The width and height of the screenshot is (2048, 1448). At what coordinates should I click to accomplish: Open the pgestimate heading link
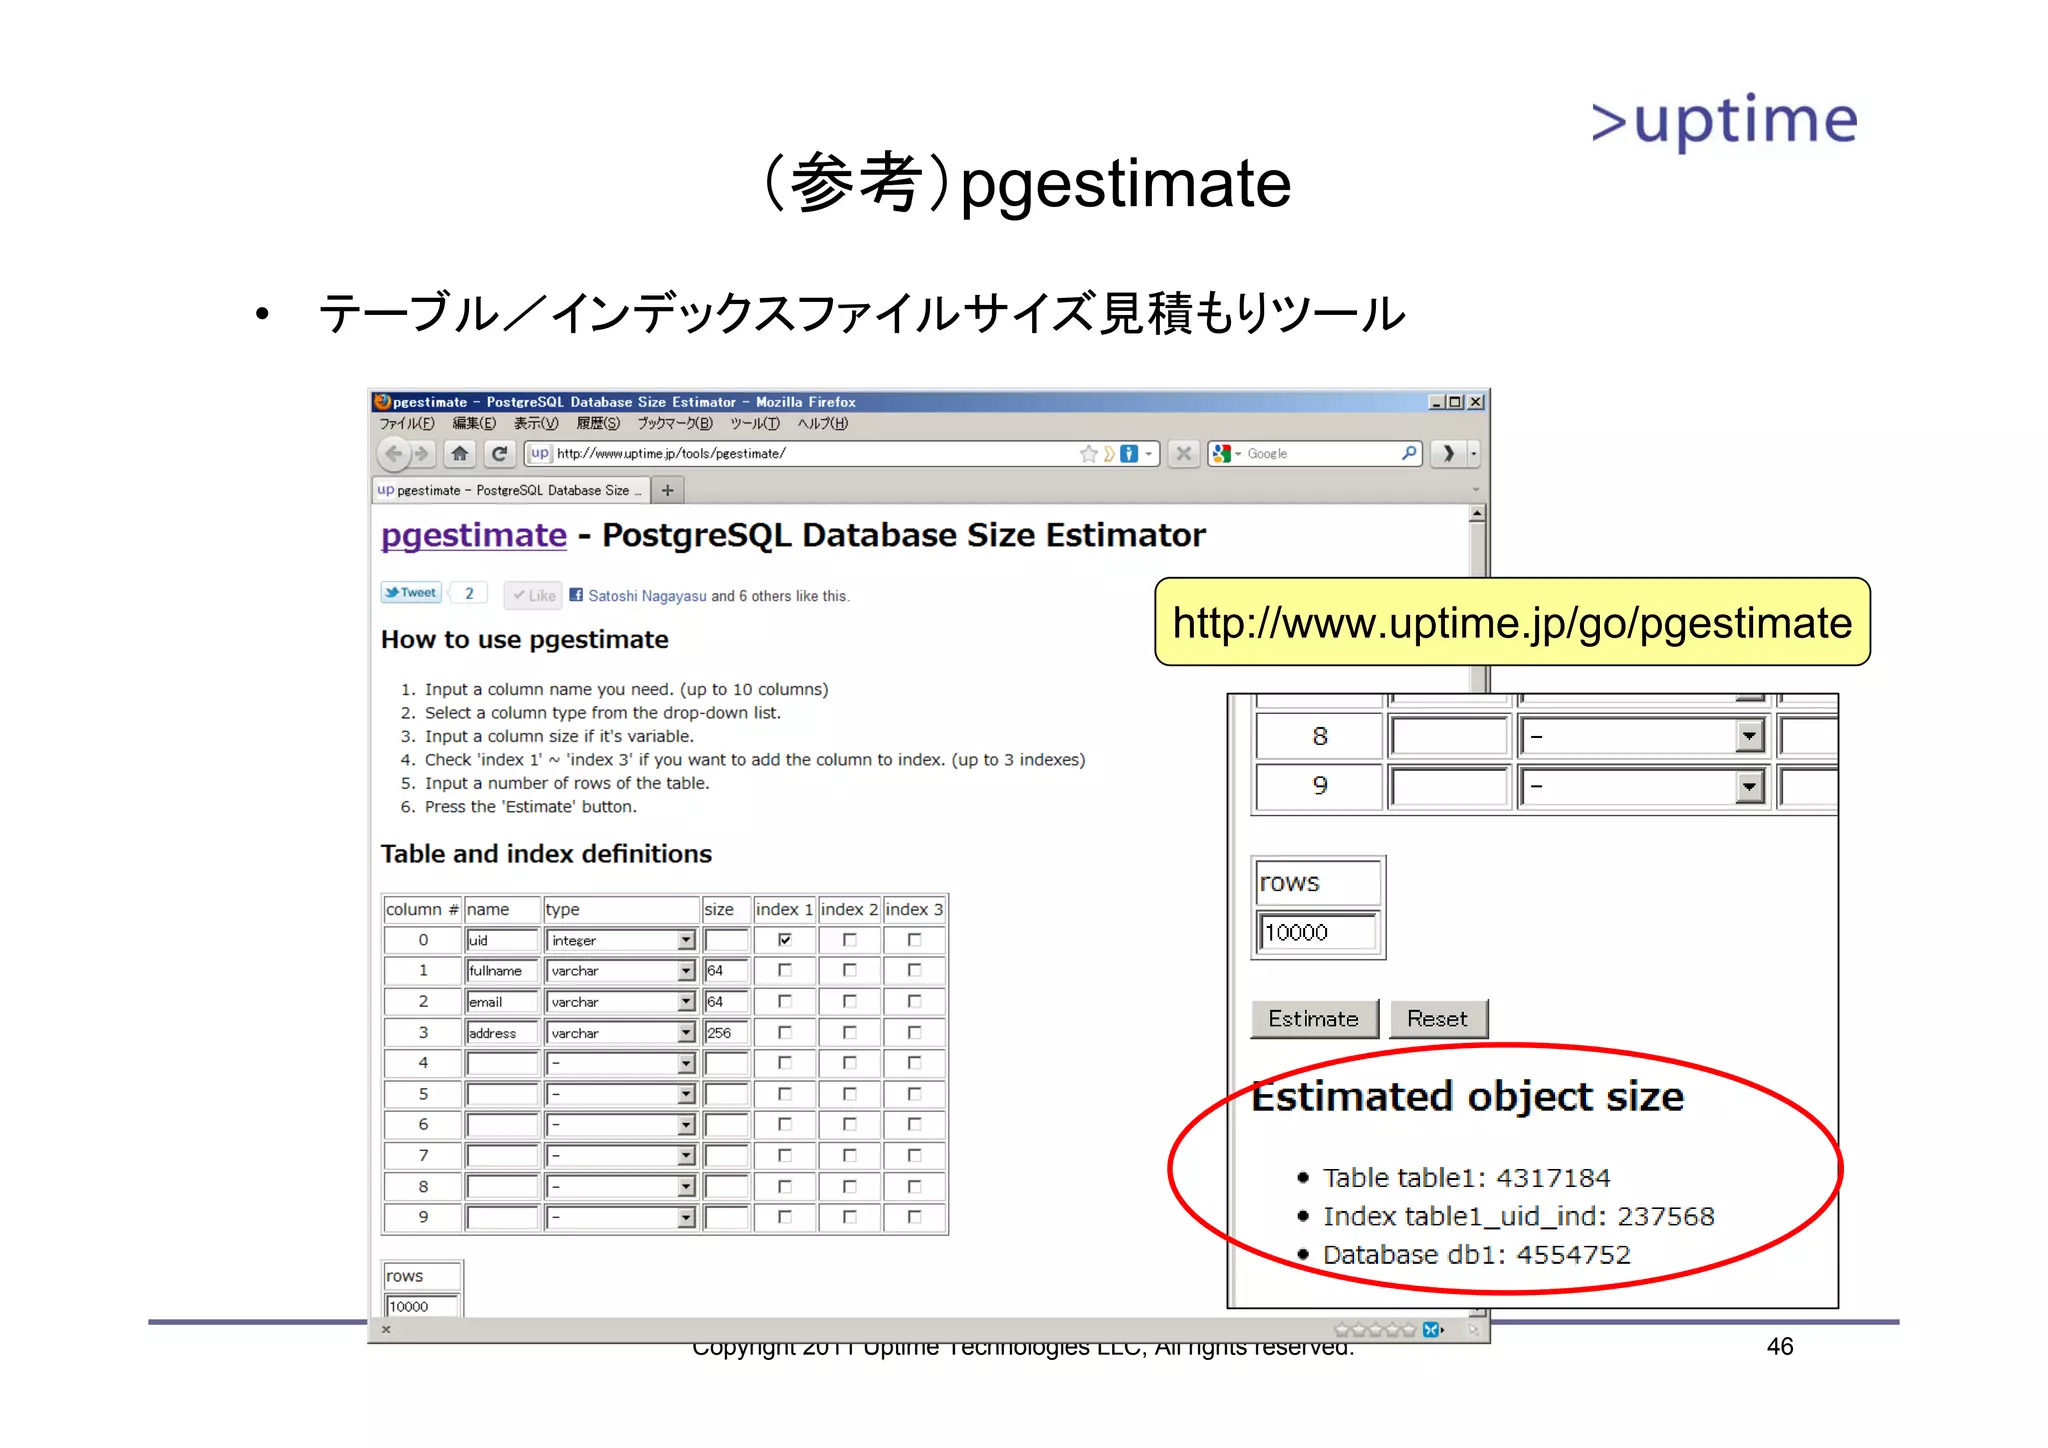click(x=474, y=536)
